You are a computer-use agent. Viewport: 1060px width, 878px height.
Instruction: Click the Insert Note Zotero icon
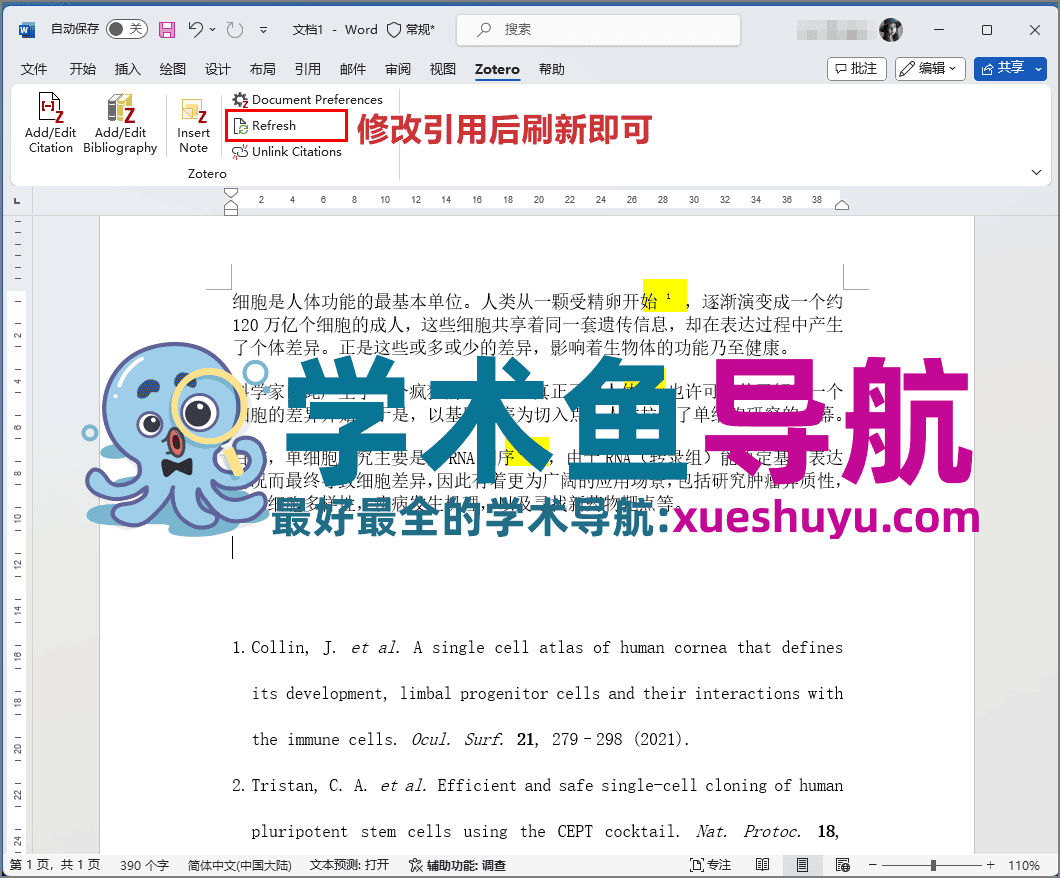click(x=193, y=124)
